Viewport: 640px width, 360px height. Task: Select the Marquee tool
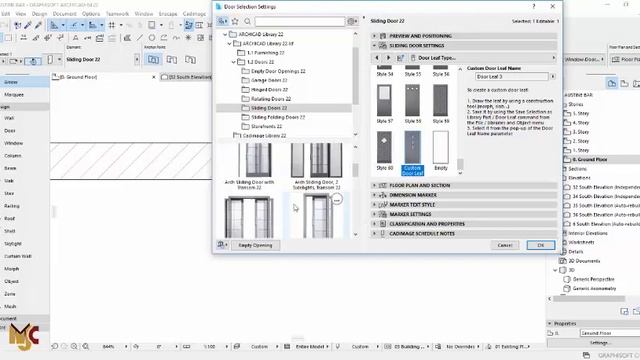coord(14,95)
